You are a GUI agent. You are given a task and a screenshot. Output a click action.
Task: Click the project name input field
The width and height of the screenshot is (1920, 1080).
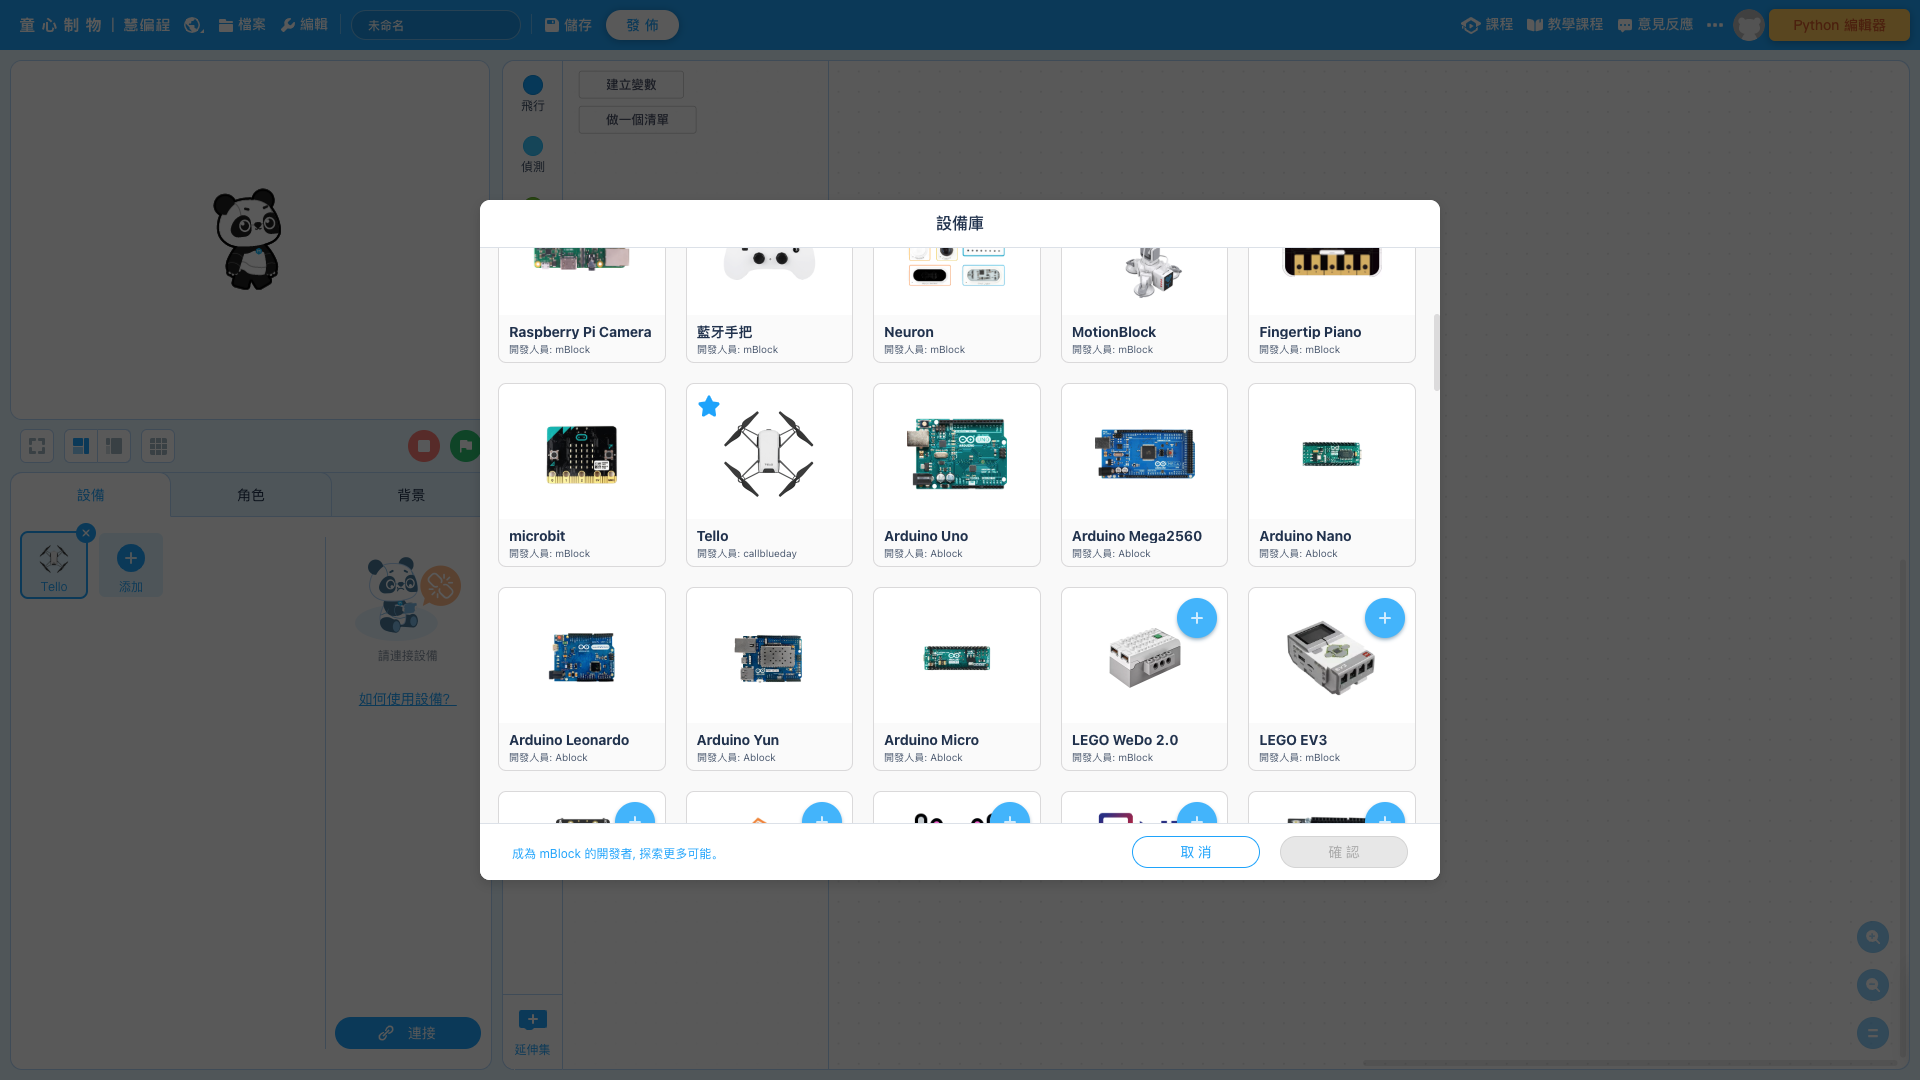(x=436, y=25)
